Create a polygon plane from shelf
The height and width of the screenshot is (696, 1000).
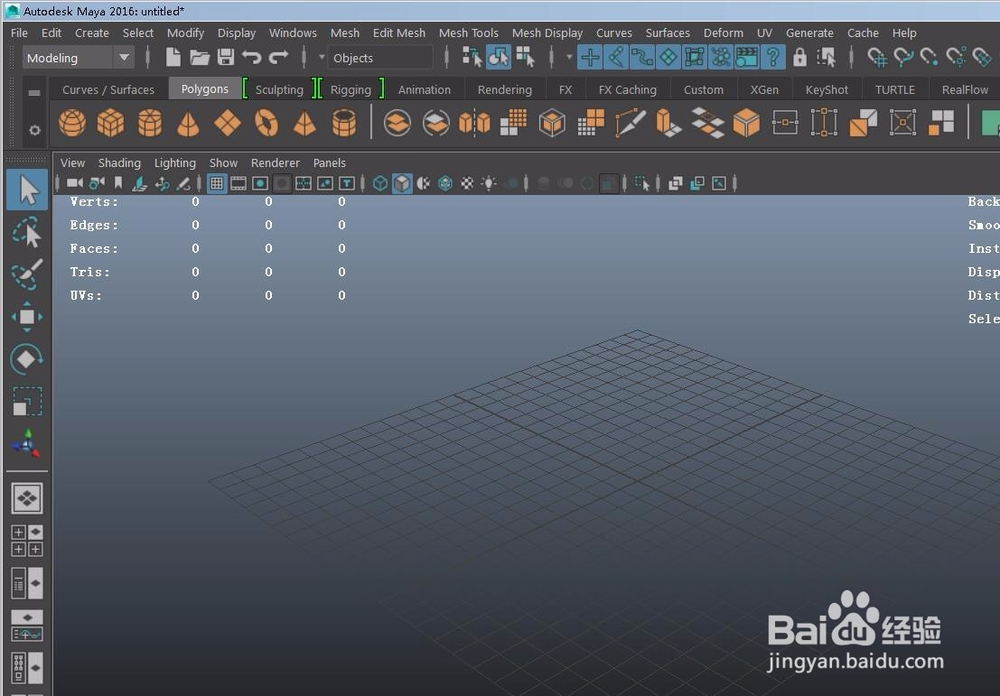[x=227, y=122]
